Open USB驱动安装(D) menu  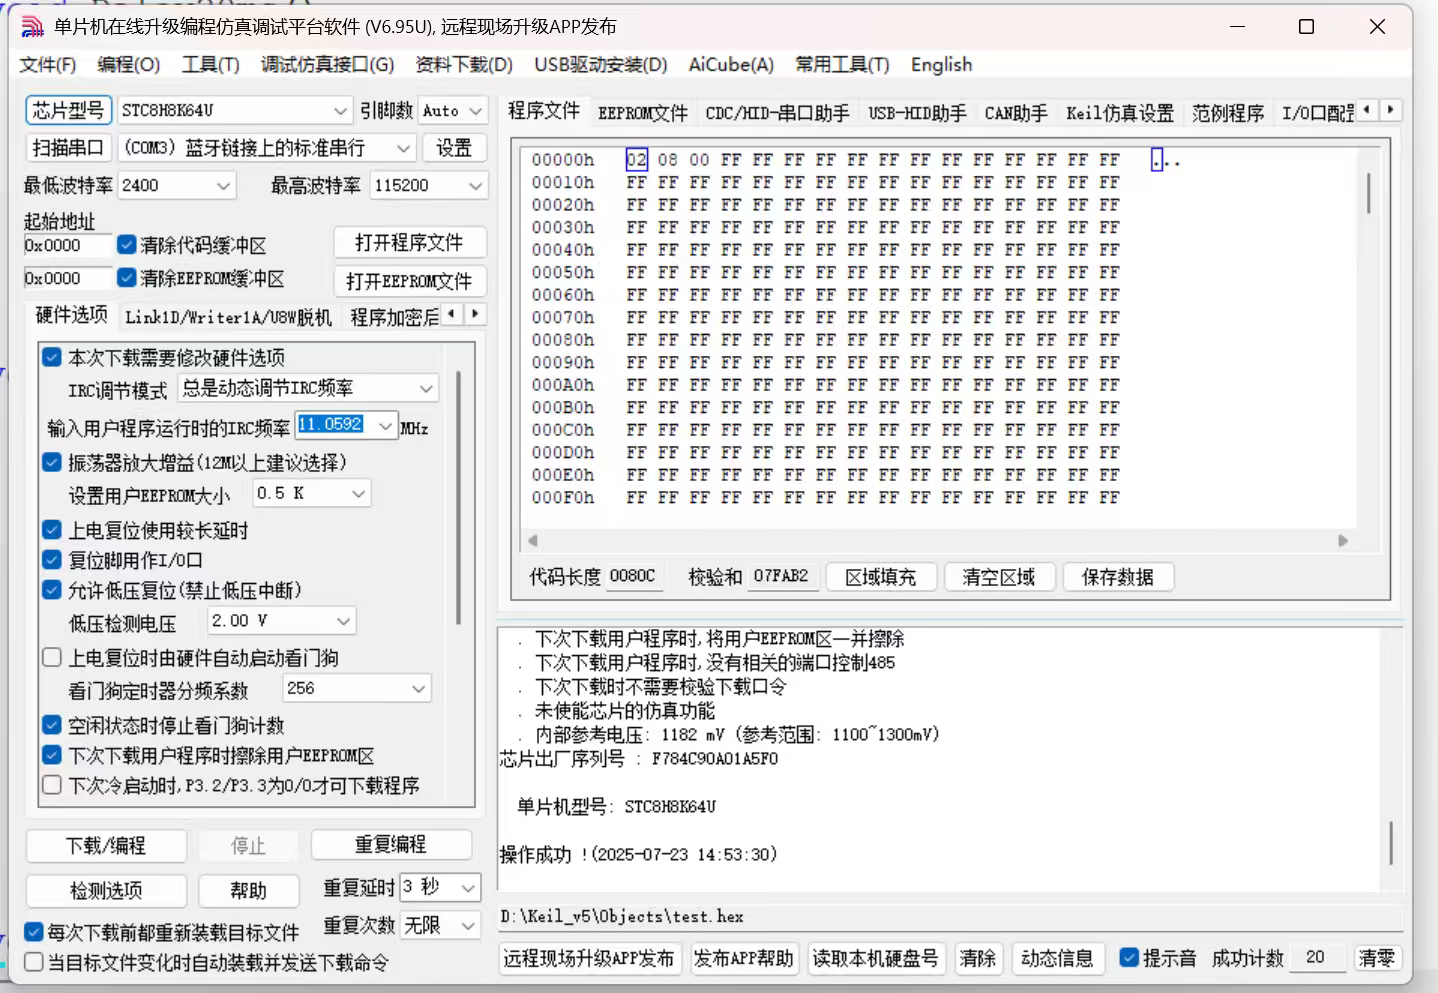click(600, 65)
